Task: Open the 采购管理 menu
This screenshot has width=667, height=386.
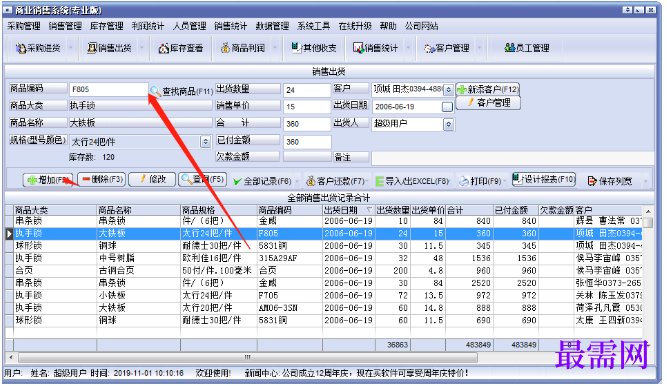Action: click(x=24, y=26)
